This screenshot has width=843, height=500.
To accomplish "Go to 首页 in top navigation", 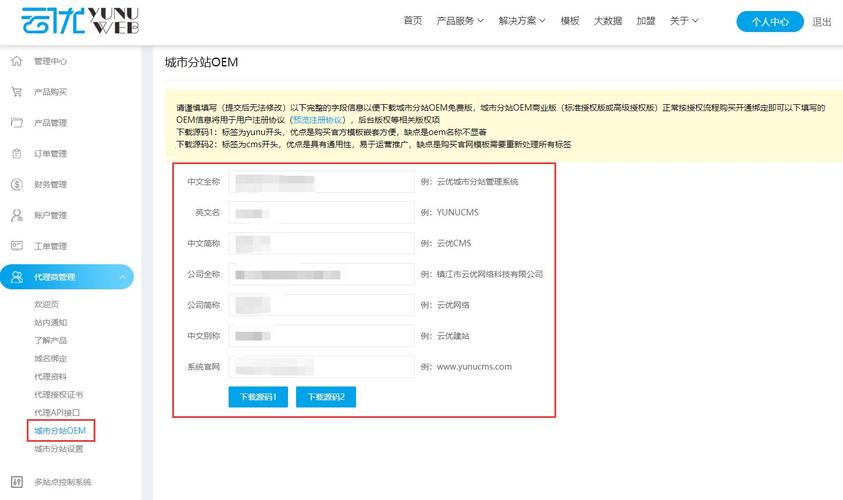I will coord(412,20).
